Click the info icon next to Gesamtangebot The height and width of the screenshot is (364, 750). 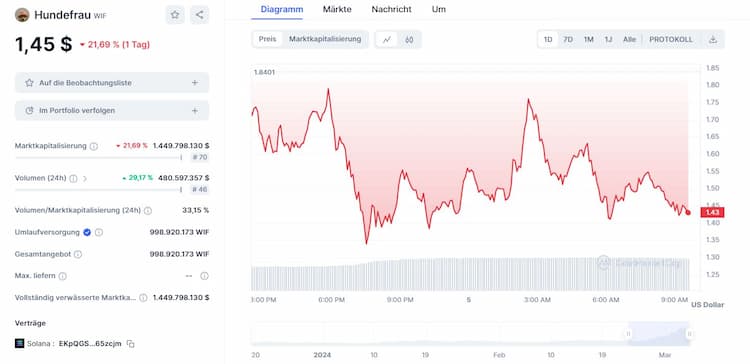point(77,254)
